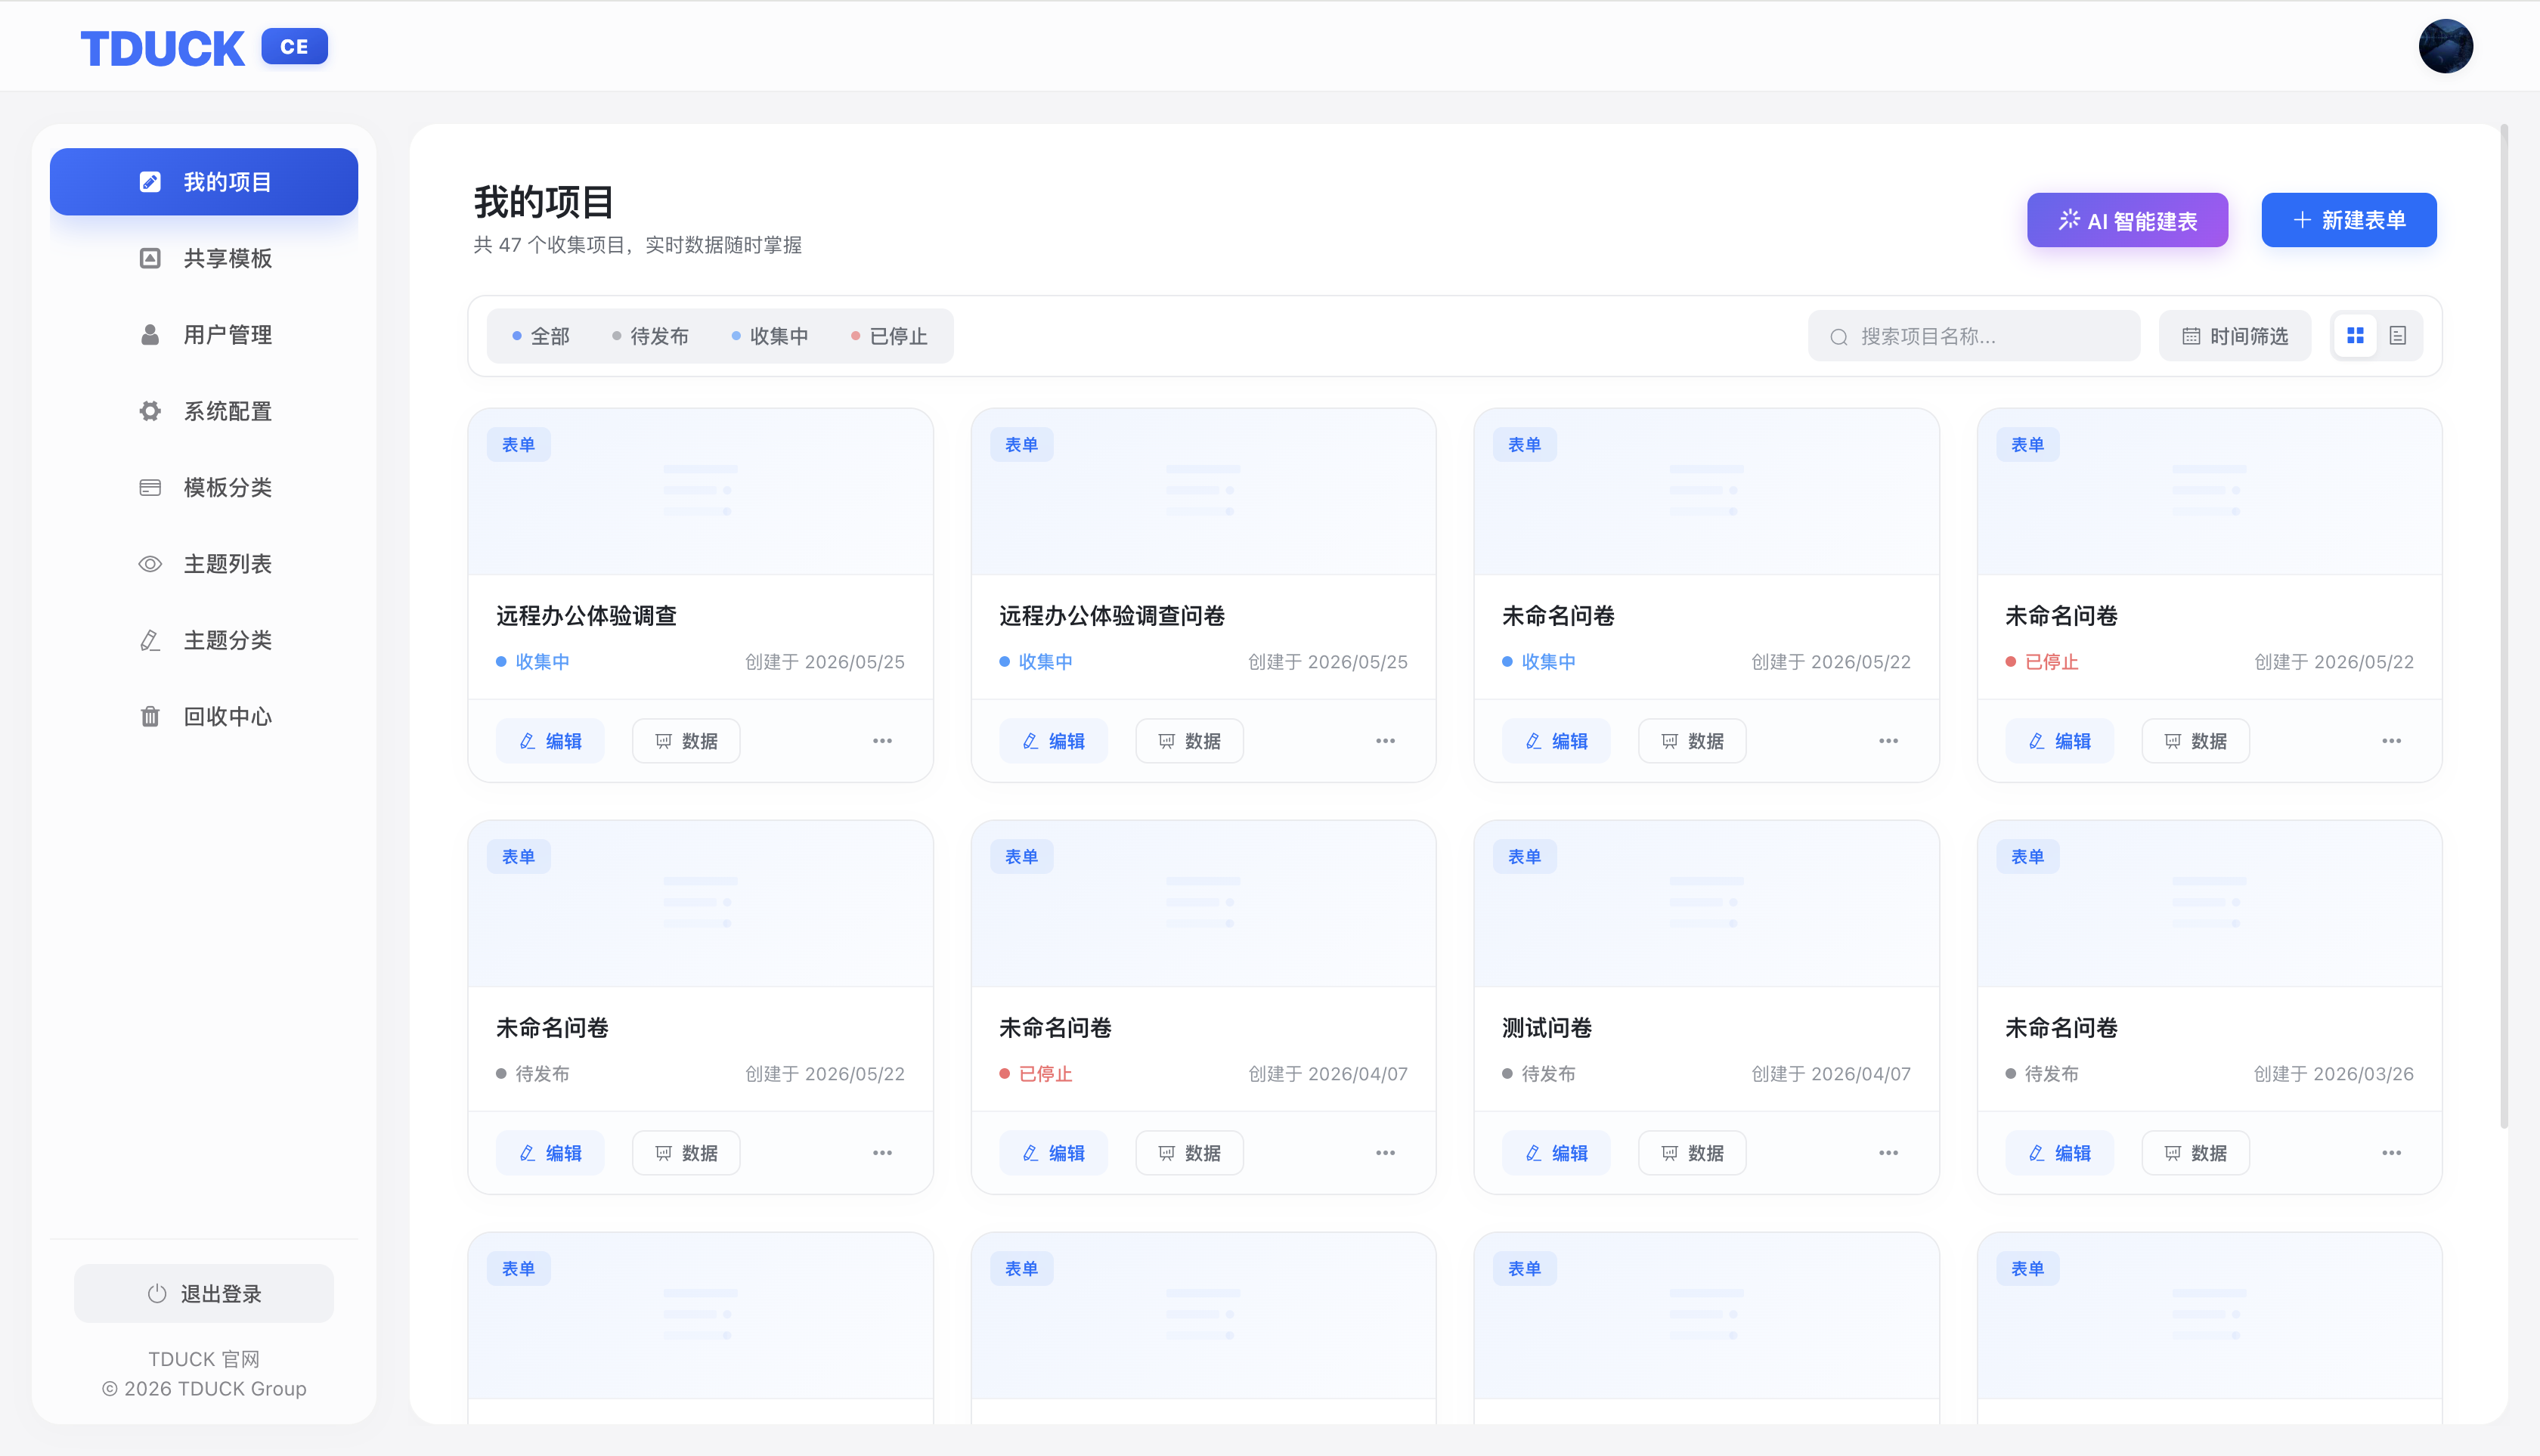Open 主题列表 sidebar item

(204, 564)
